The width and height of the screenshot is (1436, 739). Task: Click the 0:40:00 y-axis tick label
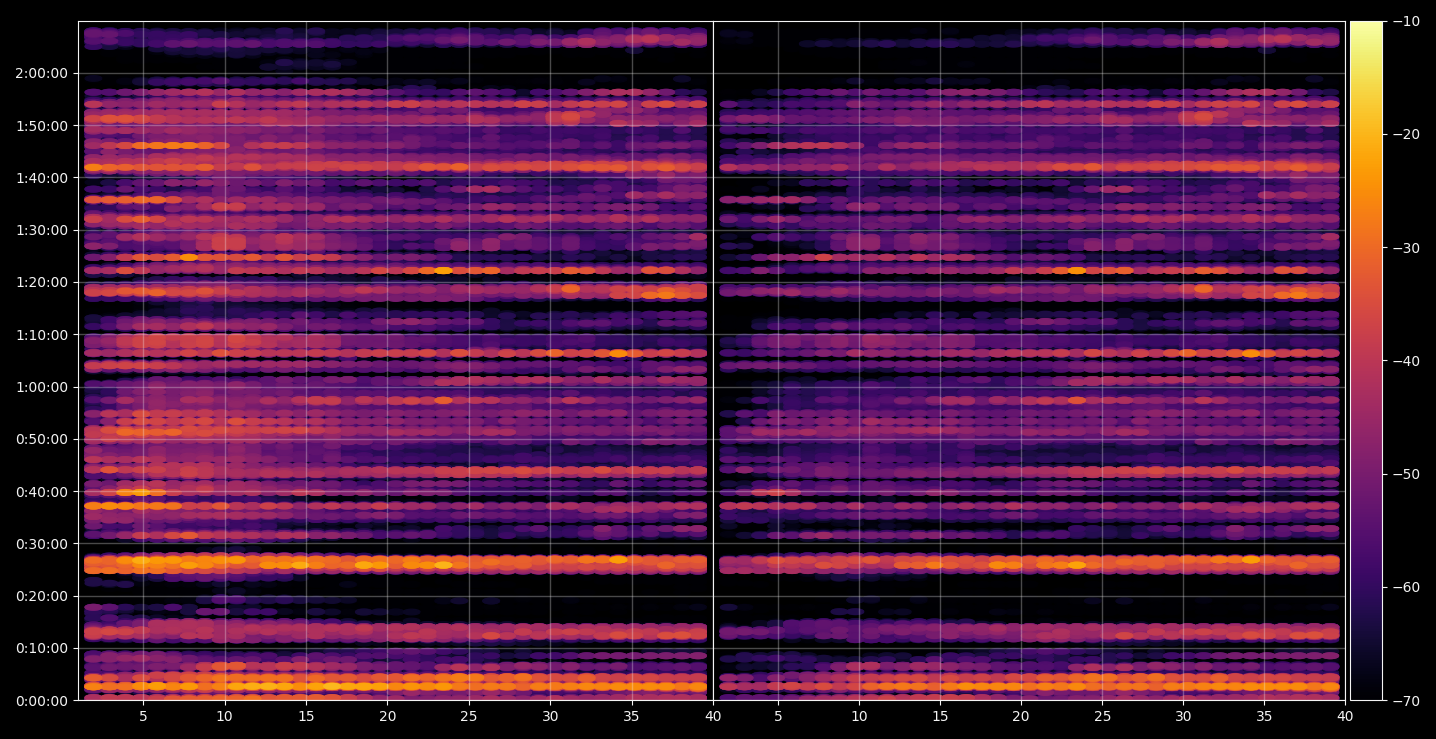click(x=42, y=492)
